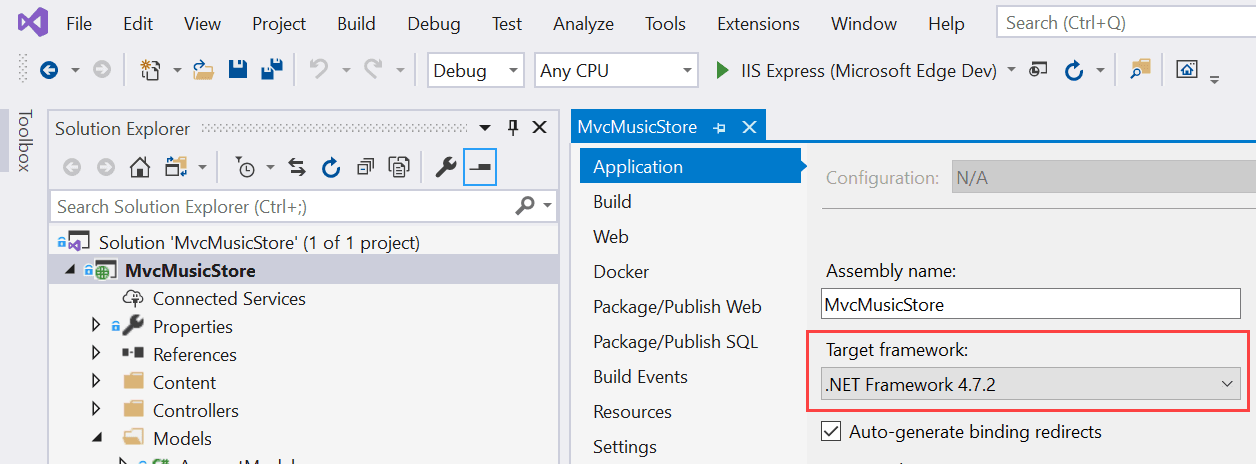Start IIS Express with green play button

click(722, 70)
